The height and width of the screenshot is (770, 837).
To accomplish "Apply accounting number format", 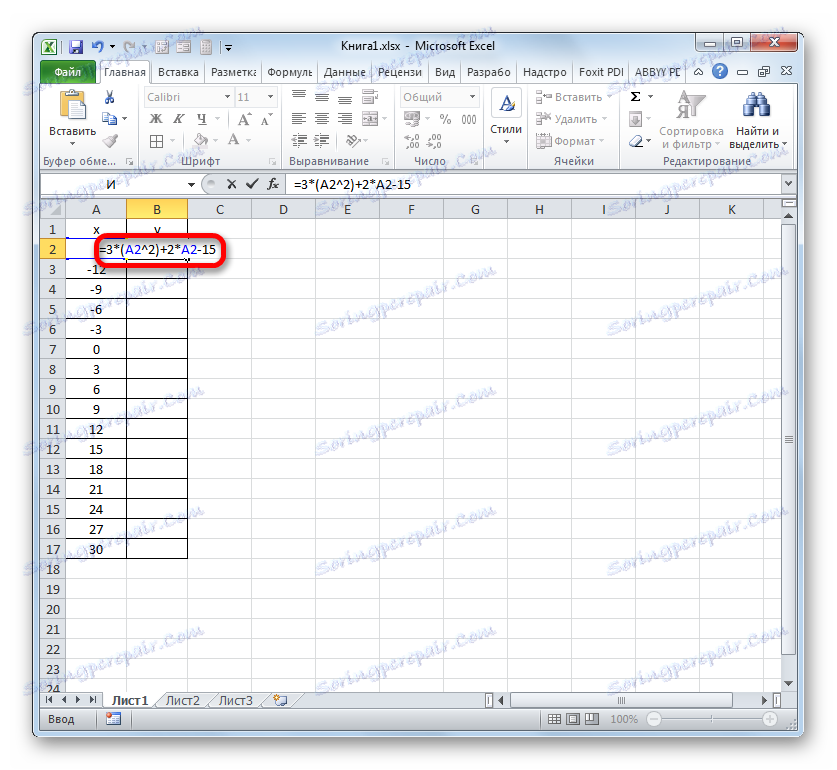I will click(x=412, y=119).
